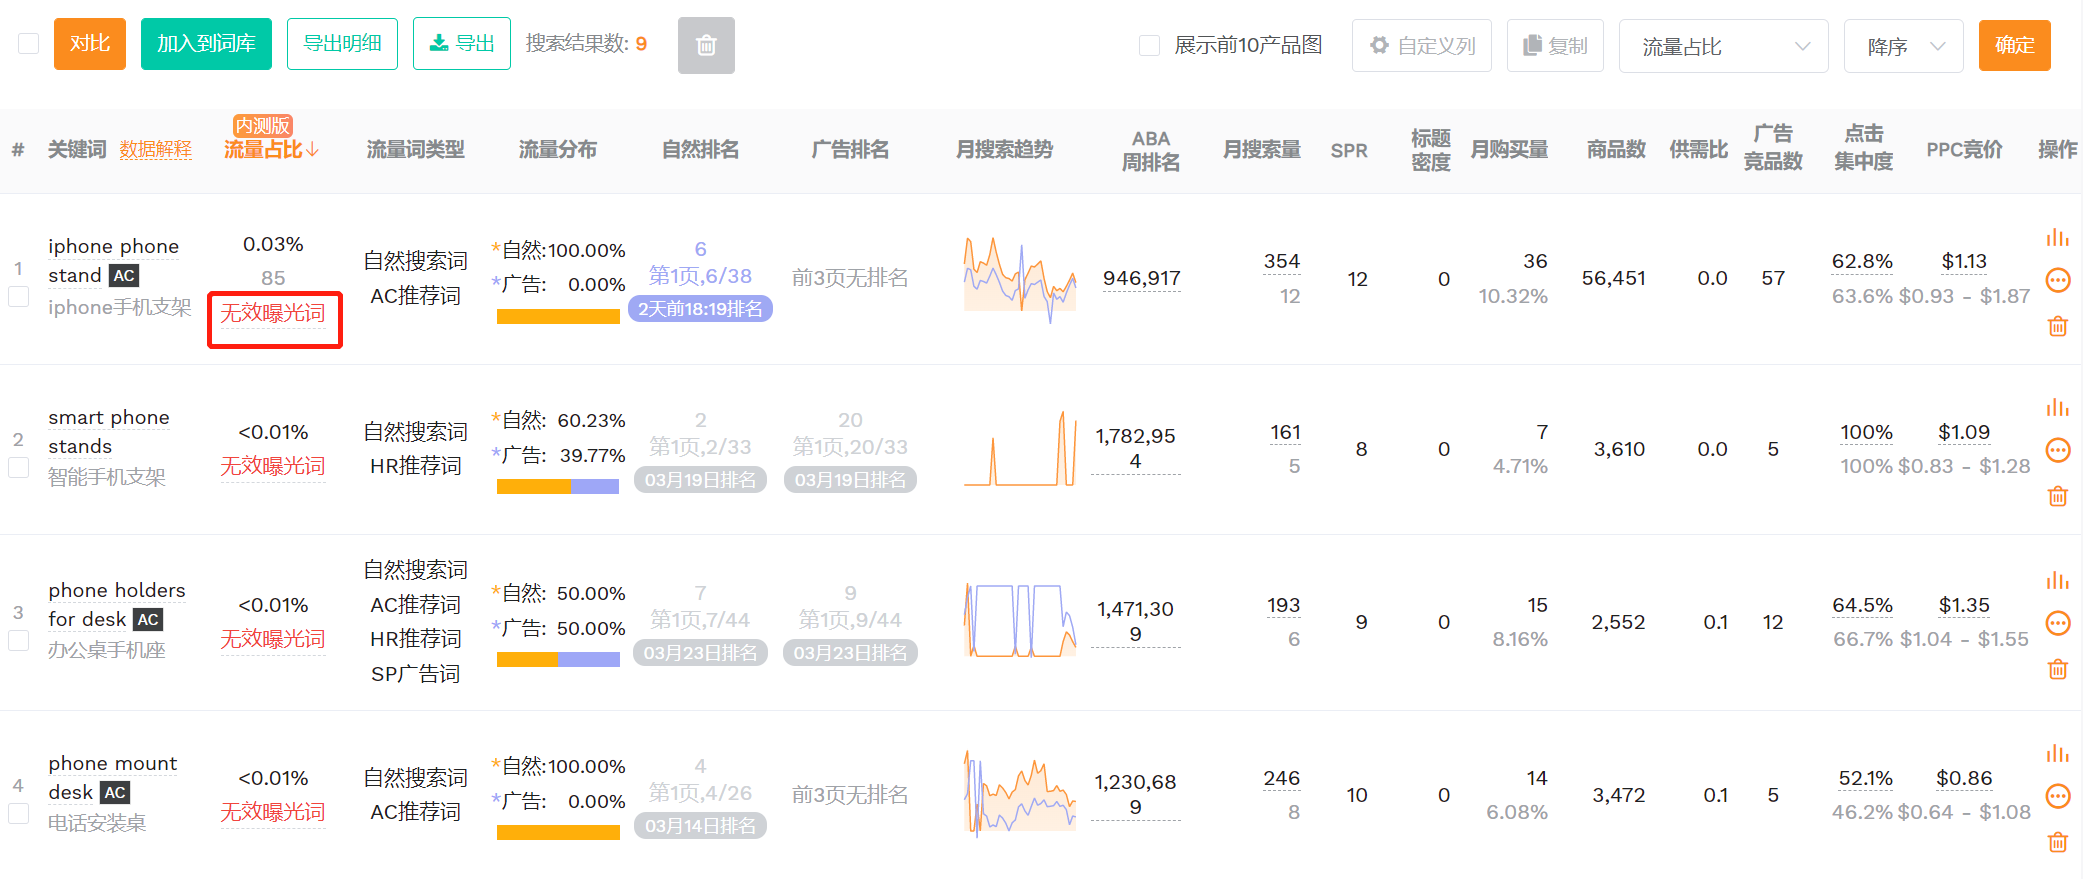Viewport: 2083px width, 879px height.
Task: Toggle the select-all checkbox at the top left
Action: pyautogui.click(x=29, y=44)
